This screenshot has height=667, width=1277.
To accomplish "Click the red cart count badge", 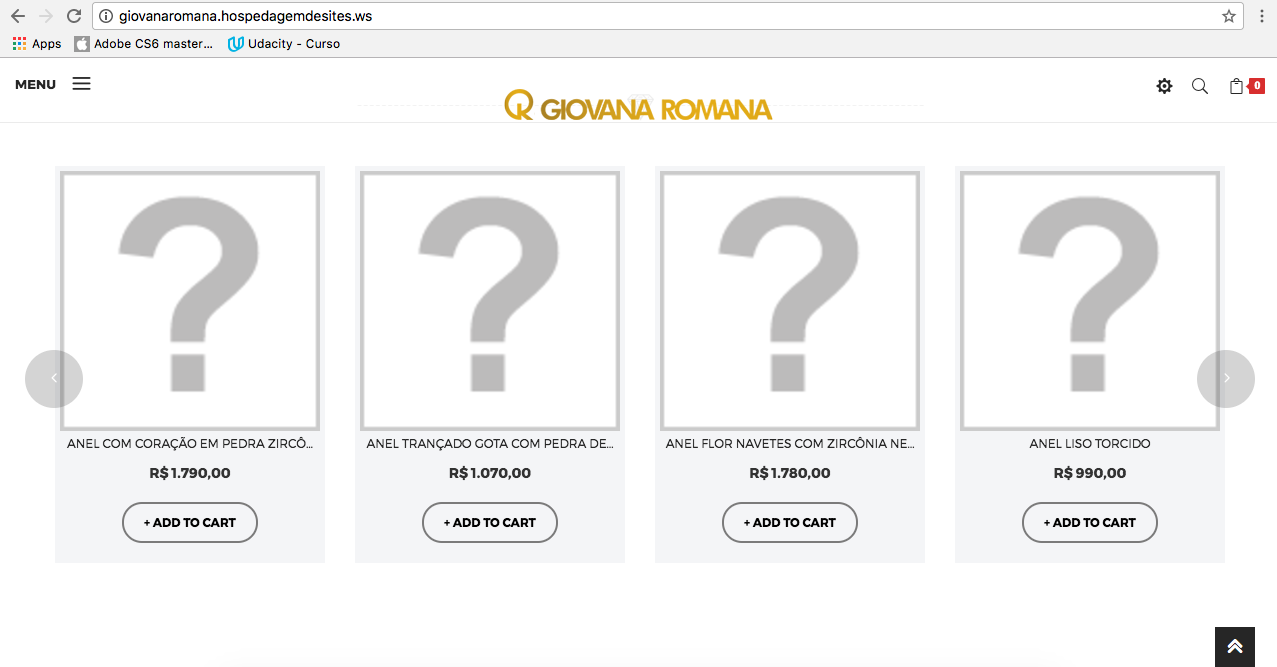I will click(1257, 86).
